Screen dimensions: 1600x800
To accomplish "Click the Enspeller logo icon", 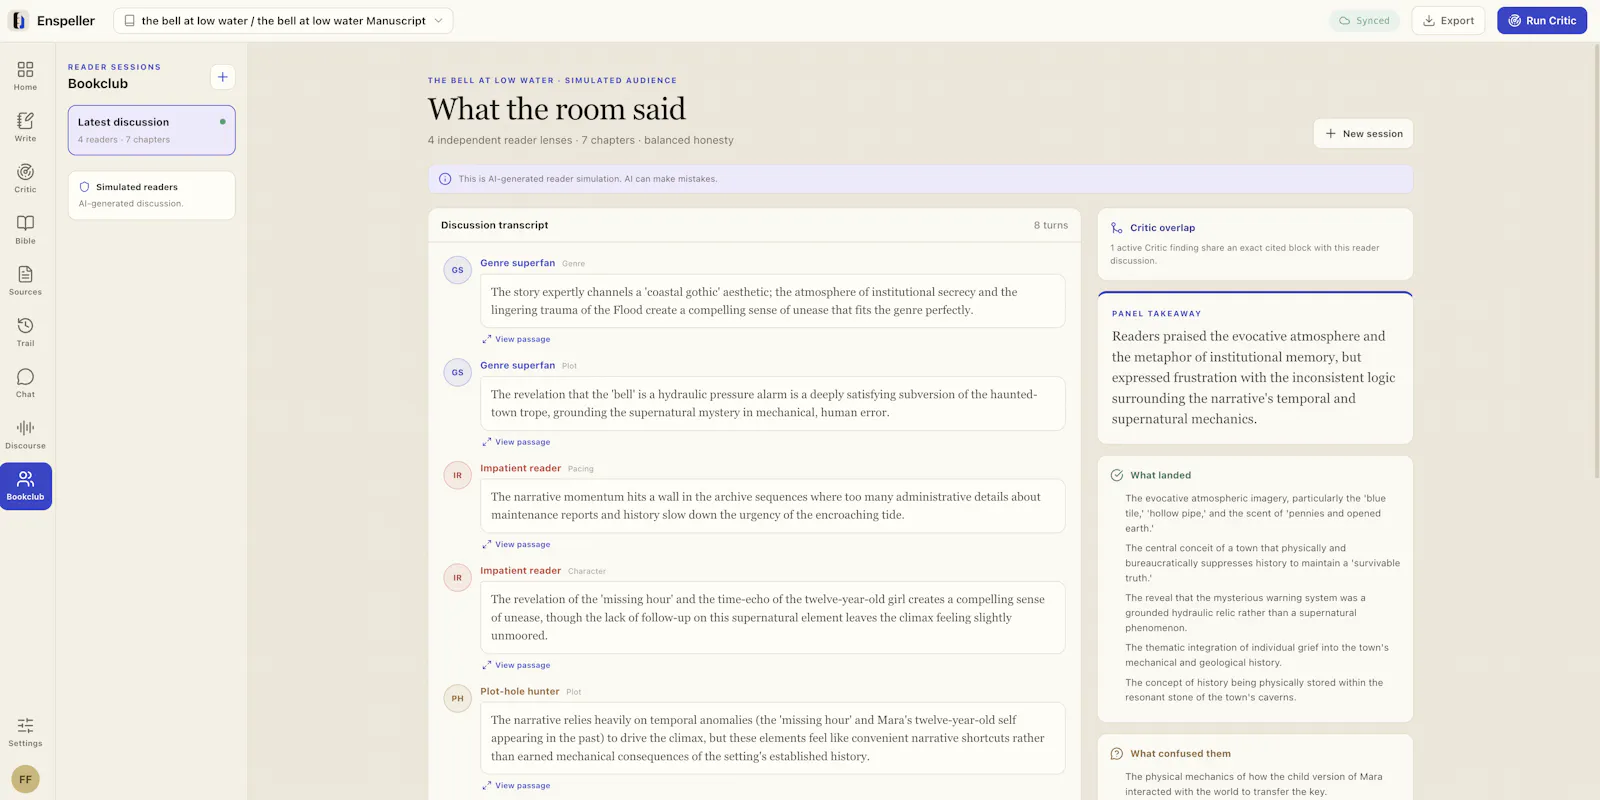I will click(x=18, y=20).
